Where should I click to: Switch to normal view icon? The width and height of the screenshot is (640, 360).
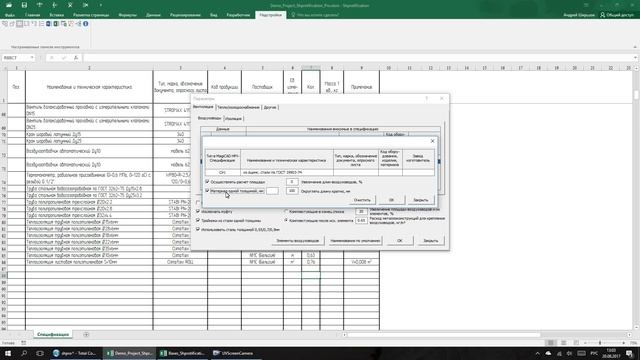coord(551,343)
